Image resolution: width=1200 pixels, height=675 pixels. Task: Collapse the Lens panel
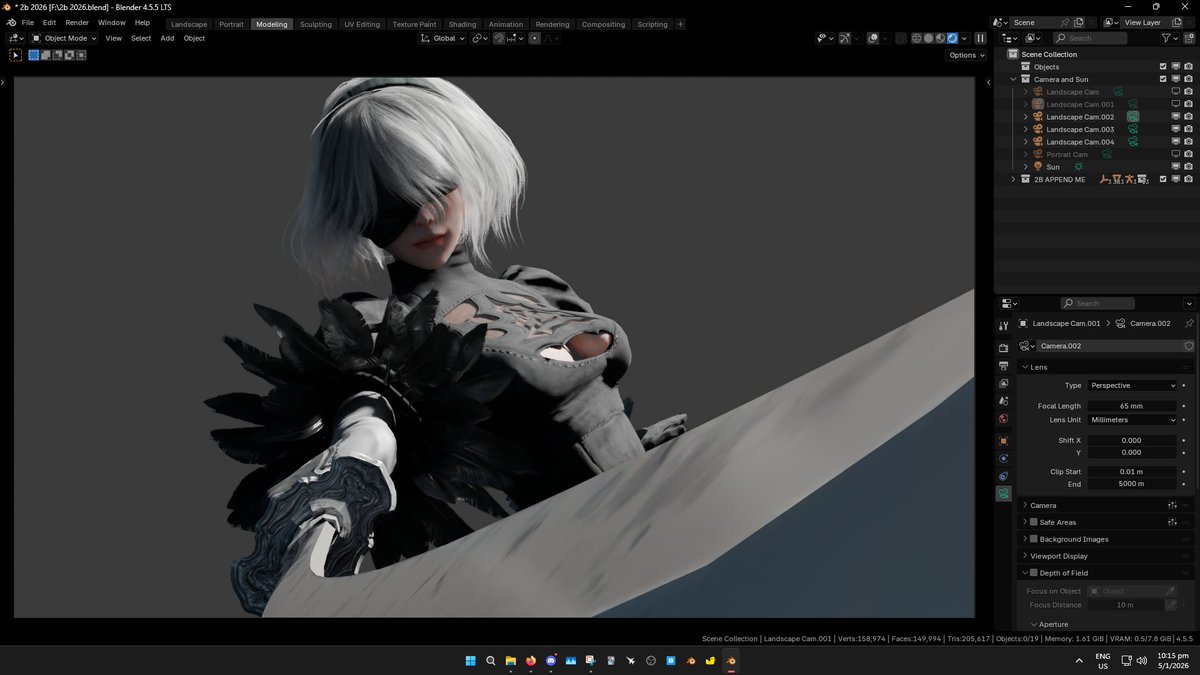(1025, 367)
